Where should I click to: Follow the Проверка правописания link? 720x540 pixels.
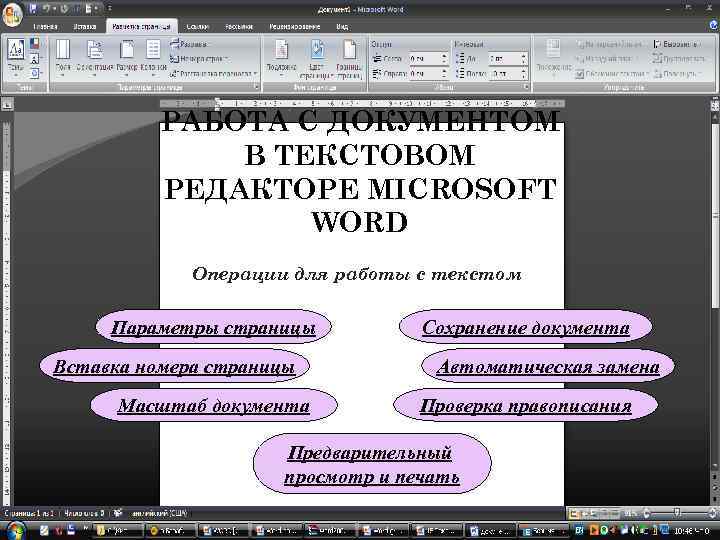525,406
